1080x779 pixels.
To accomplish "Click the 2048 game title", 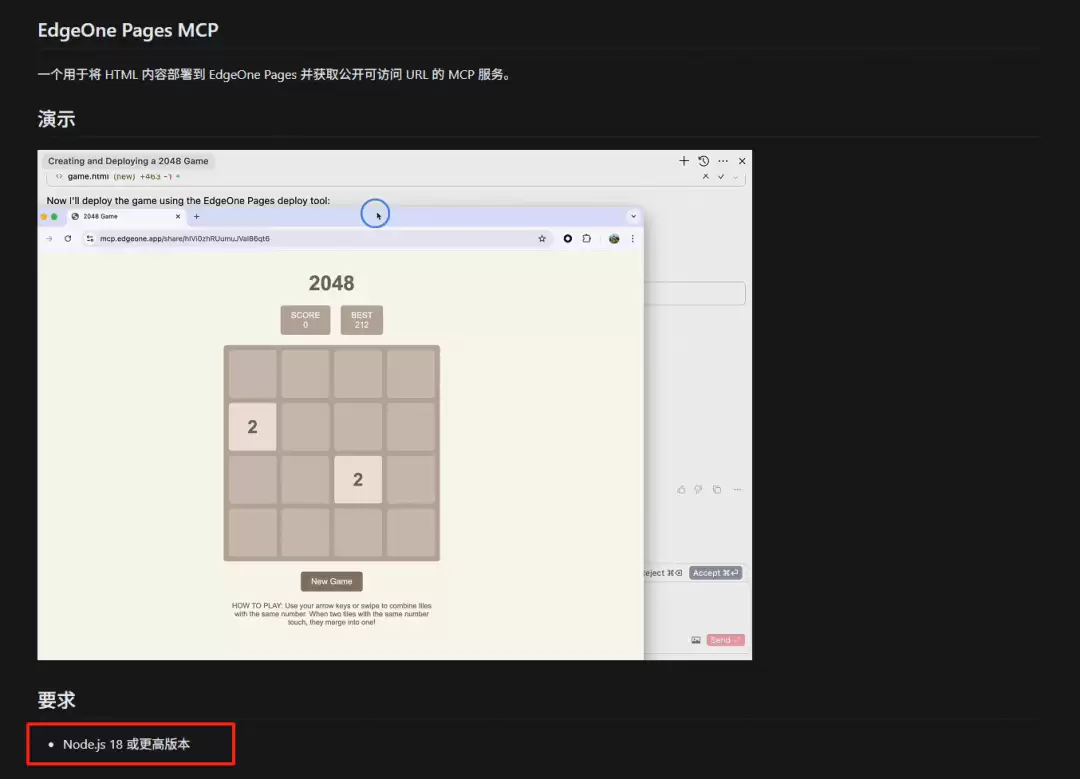I will coord(331,283).
